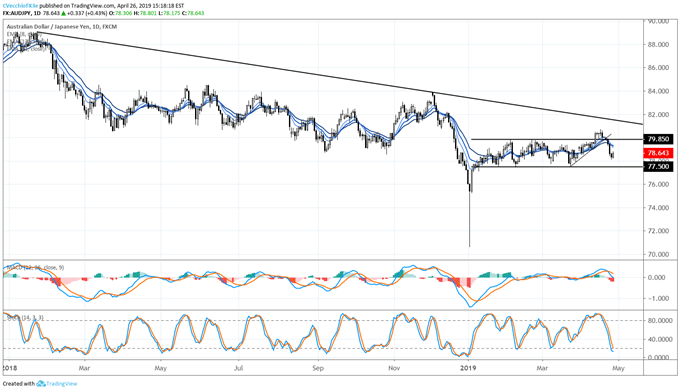This screenshot has height=391, width=680.
Task: Click the 72.000 price axis value
Action: tap(658, 231)
